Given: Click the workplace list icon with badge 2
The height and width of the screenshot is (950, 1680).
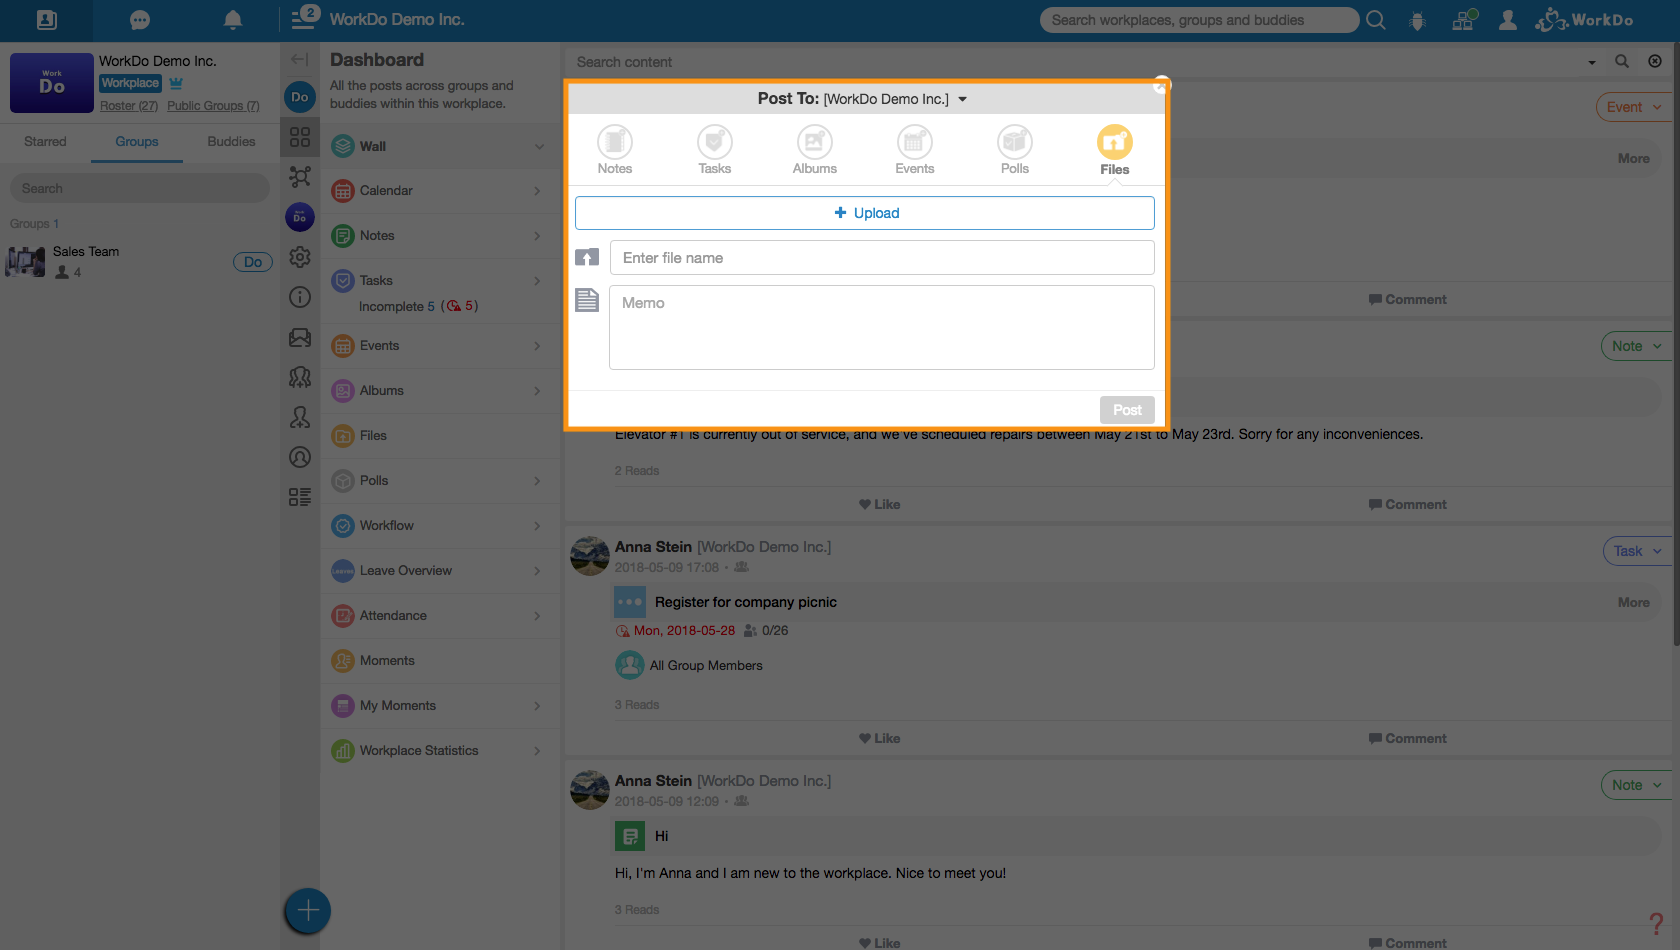Looking at the screenshot, I should [x=304, y=18].
